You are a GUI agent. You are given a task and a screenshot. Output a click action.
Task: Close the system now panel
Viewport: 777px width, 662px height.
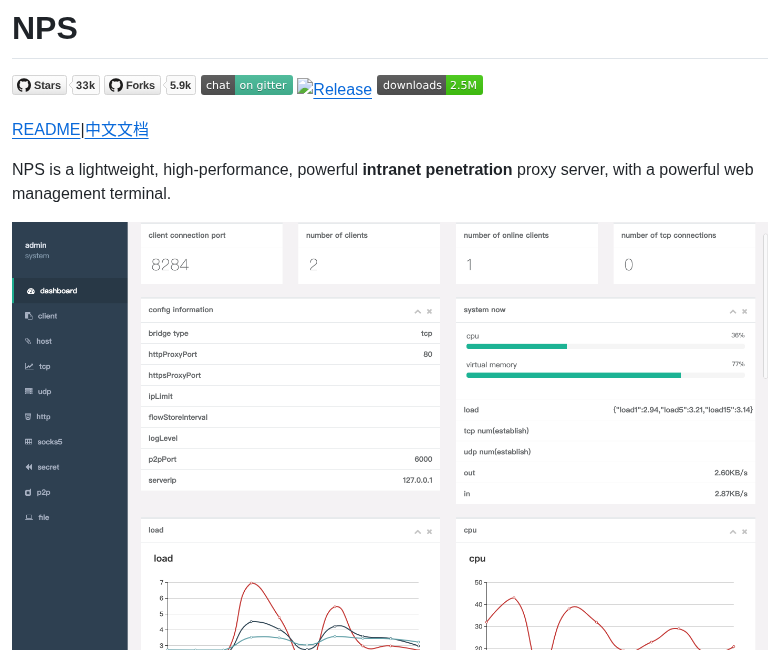(x=745, y=312)
